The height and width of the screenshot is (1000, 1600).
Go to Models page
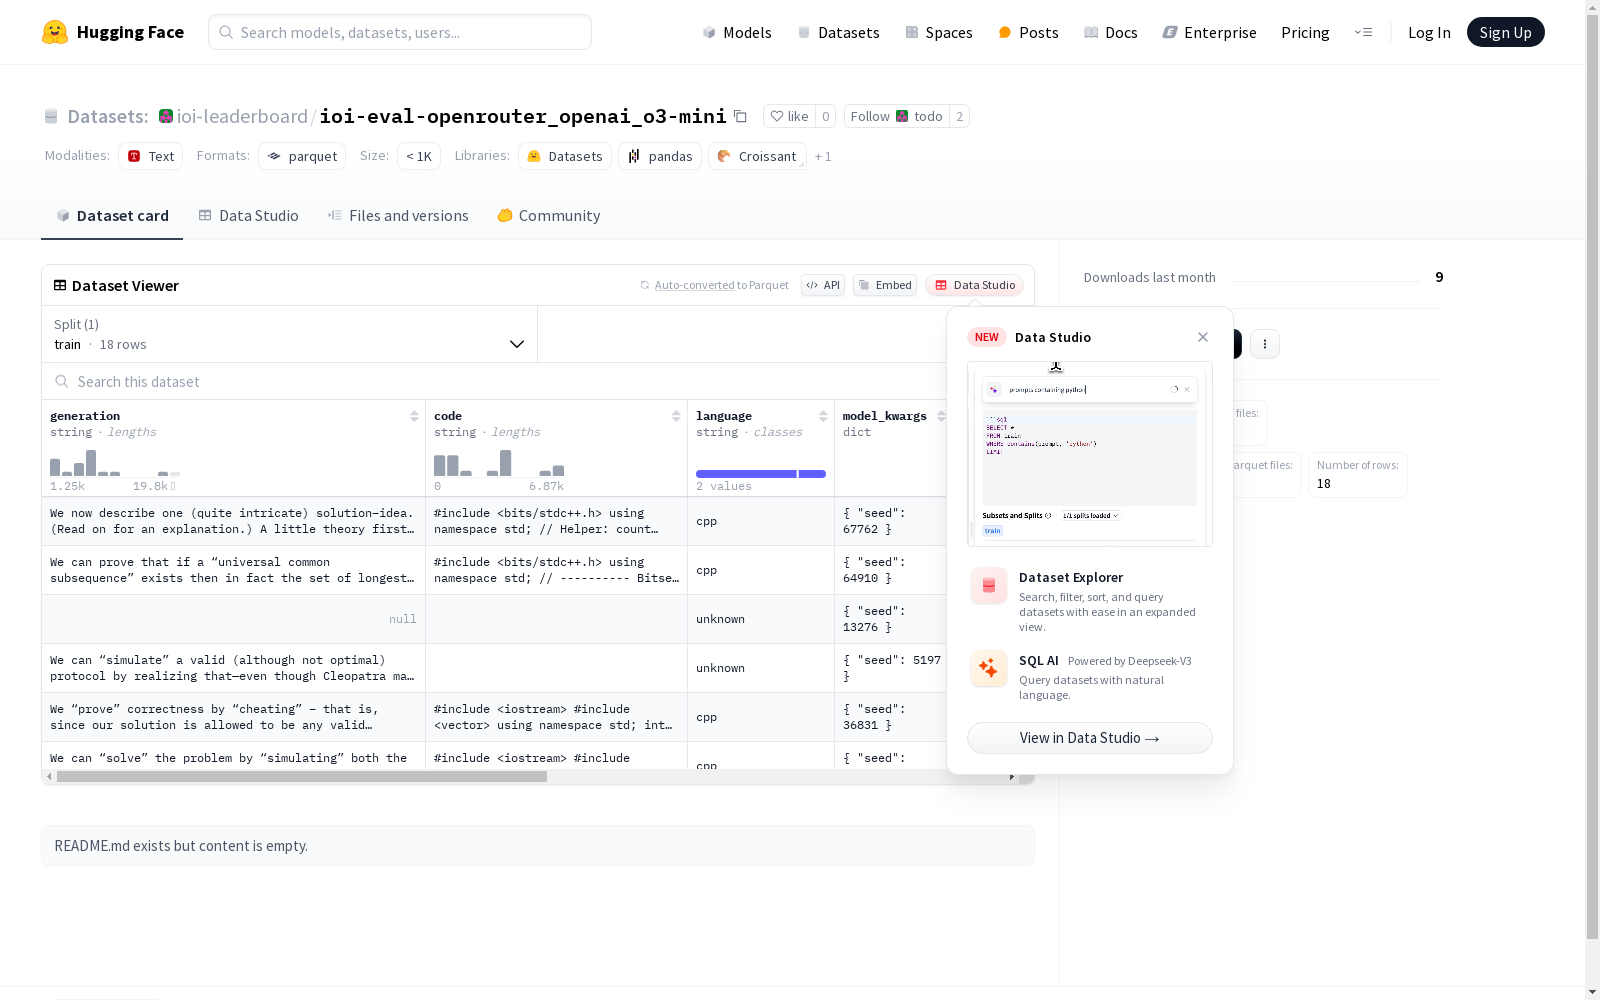click(x=737, y=32)
